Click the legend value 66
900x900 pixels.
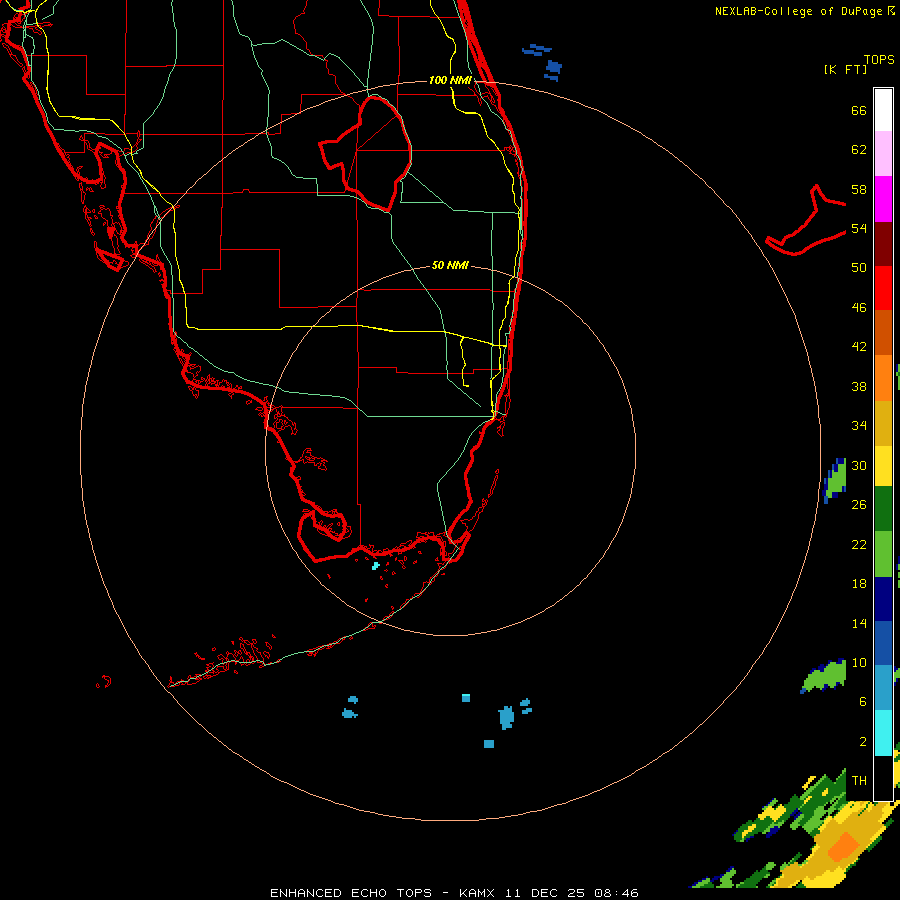pyautogui.click(x=859, y=110)
